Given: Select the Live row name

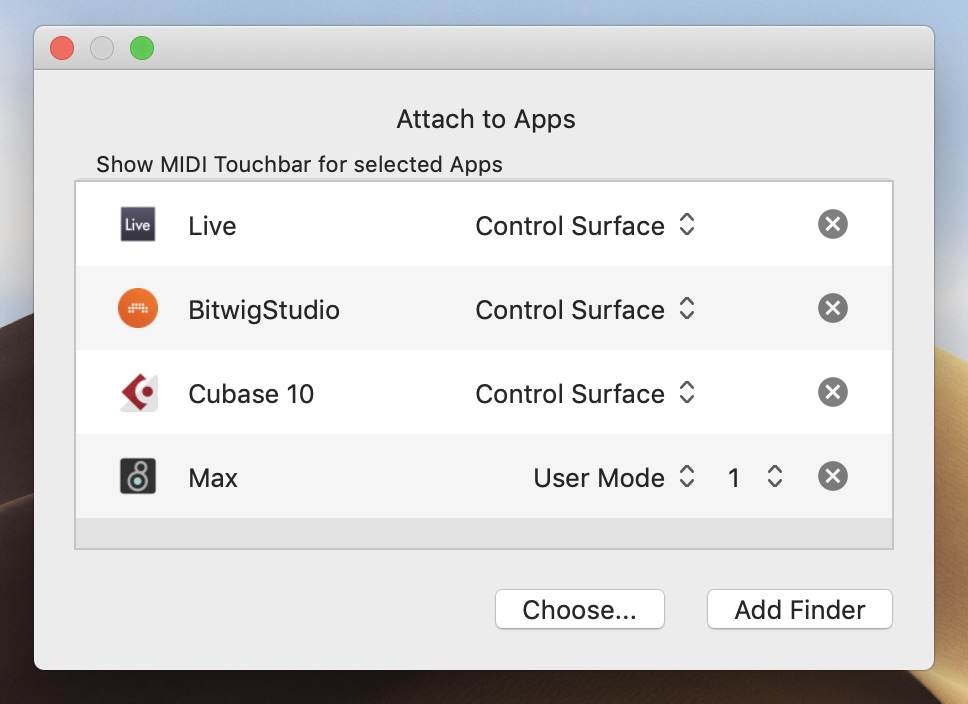Looking at the screenshot, I should pyautogui.click(x=212, y=226).
